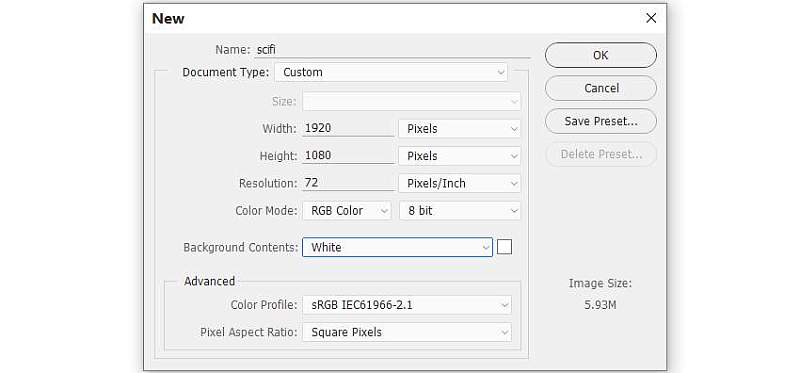Click the background color swatch
Screen dimensions: 800x373
pos(504,247)
